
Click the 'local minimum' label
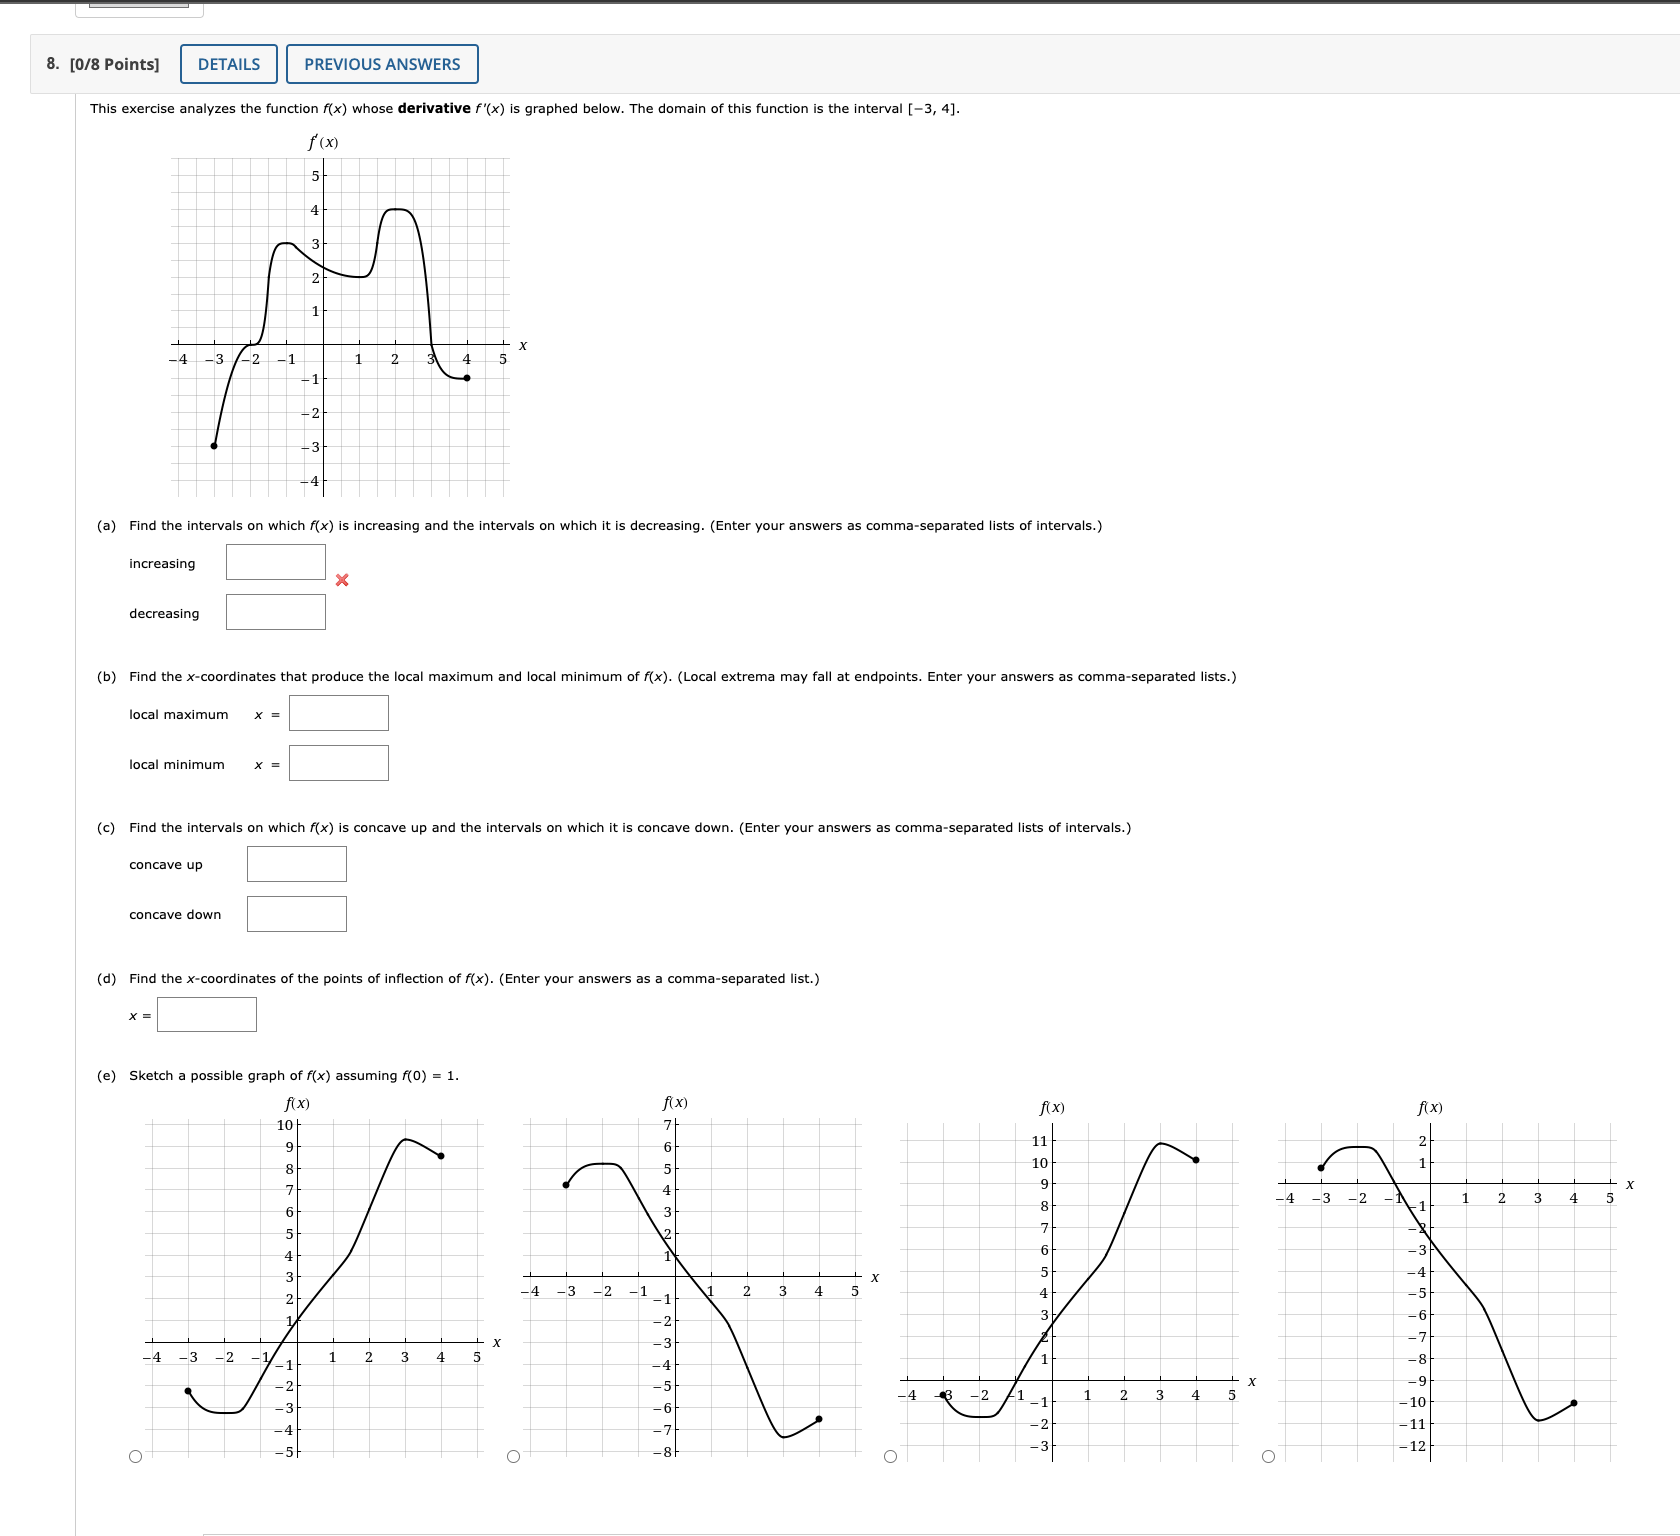[177, 764]
